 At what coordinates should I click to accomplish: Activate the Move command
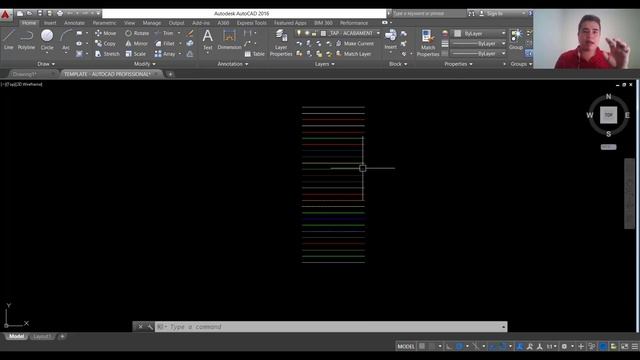point(105,33)
